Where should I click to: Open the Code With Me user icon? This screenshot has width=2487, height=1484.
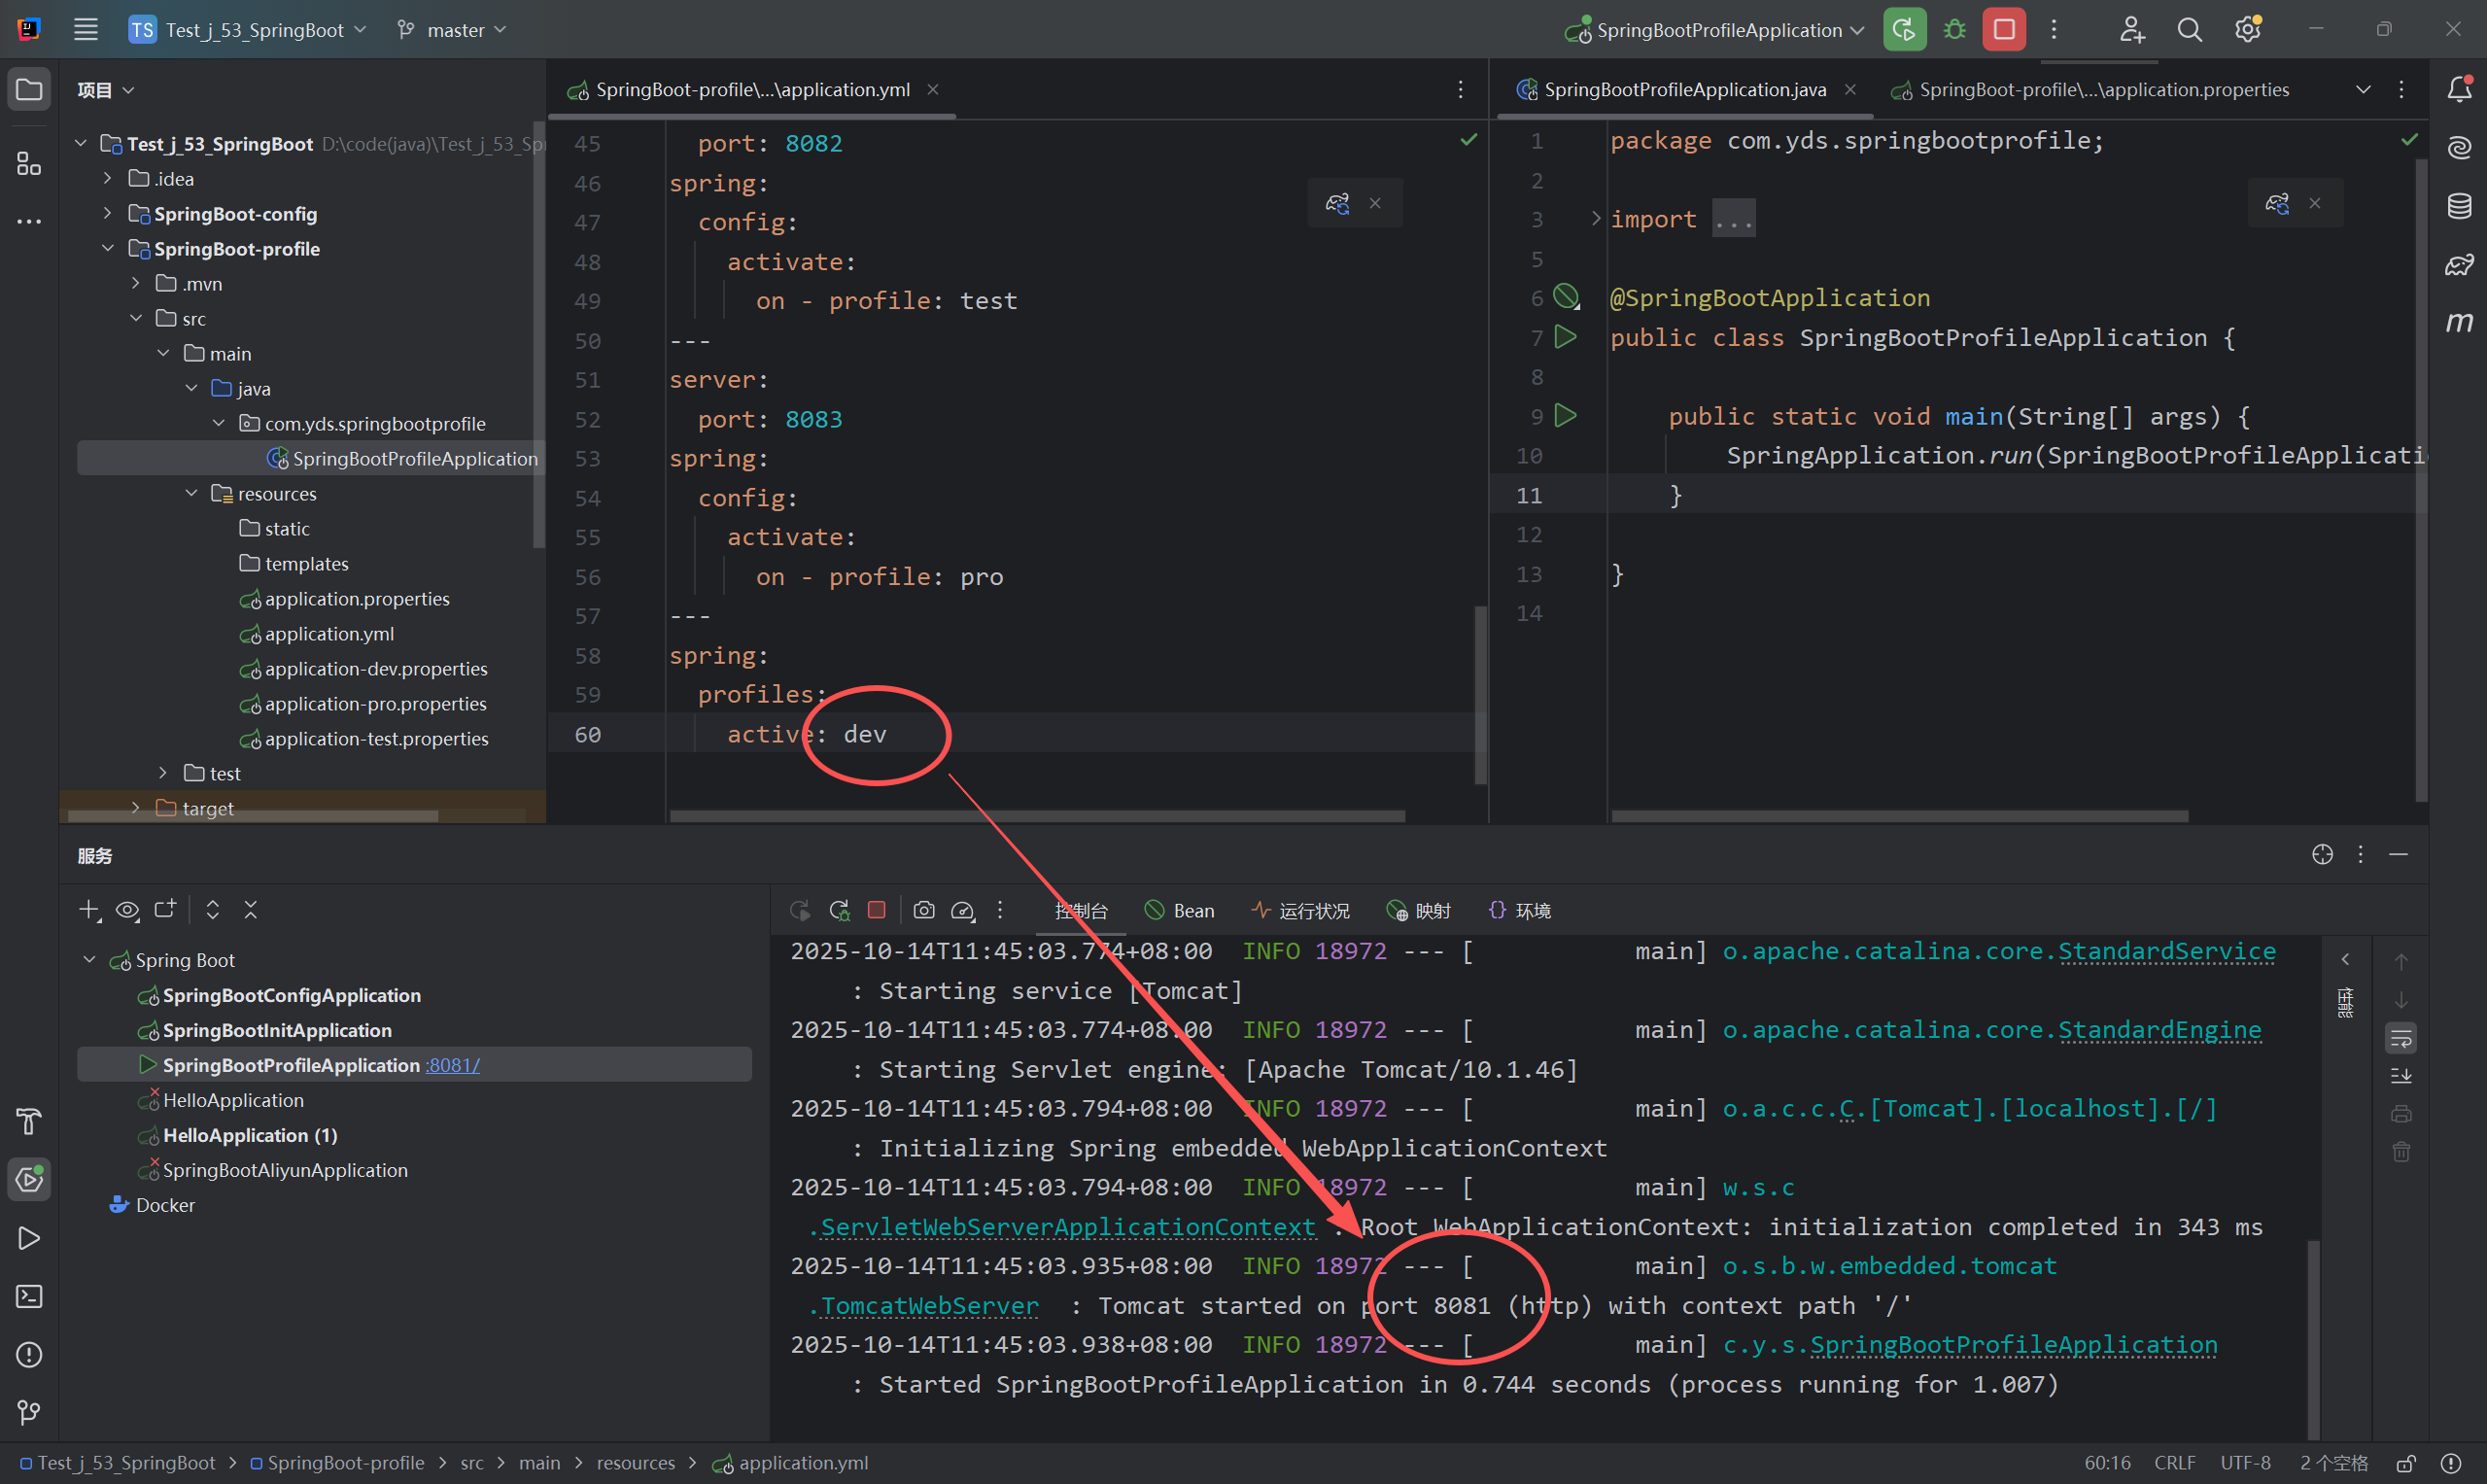click(x=2131, y=30)
